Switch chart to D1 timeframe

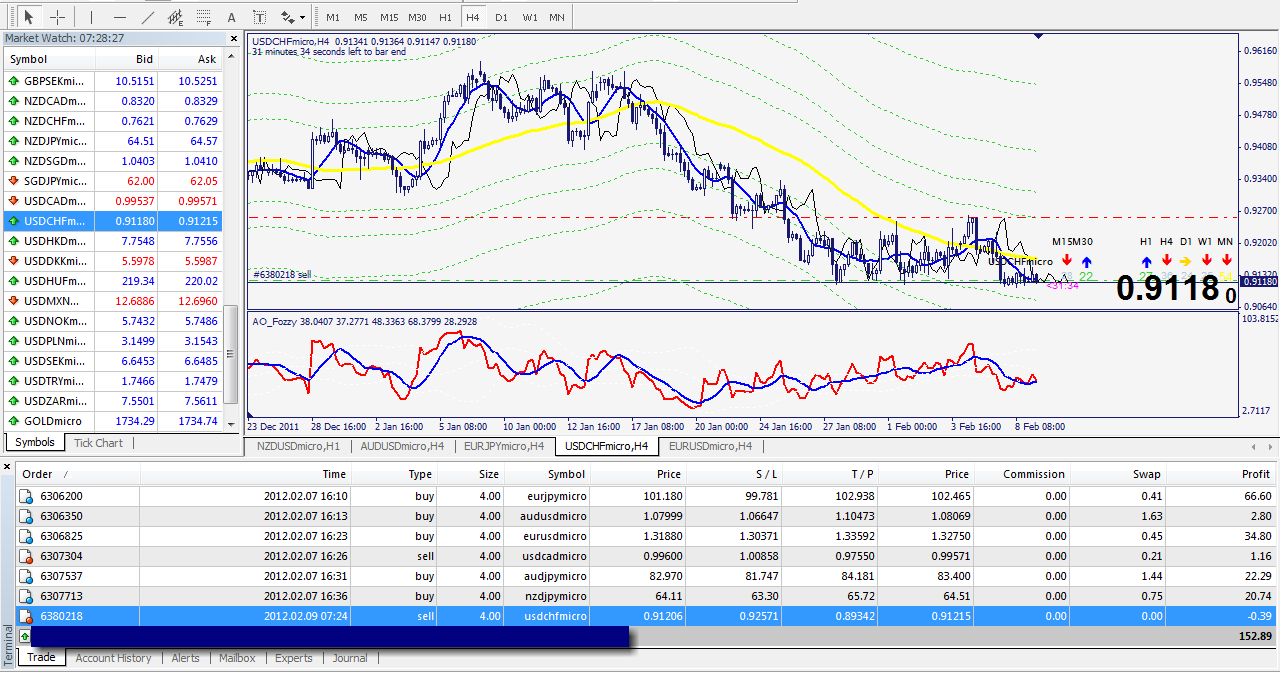click(501, 17)
